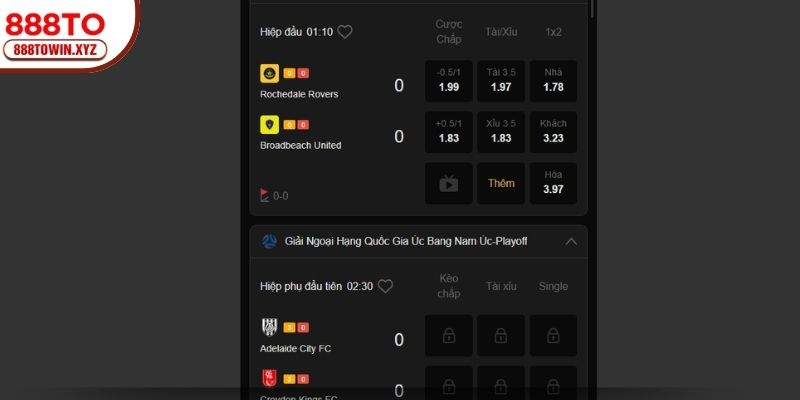Click locked handicap cell for Adelaide City
800x400 pixels.
click(449, 335)
